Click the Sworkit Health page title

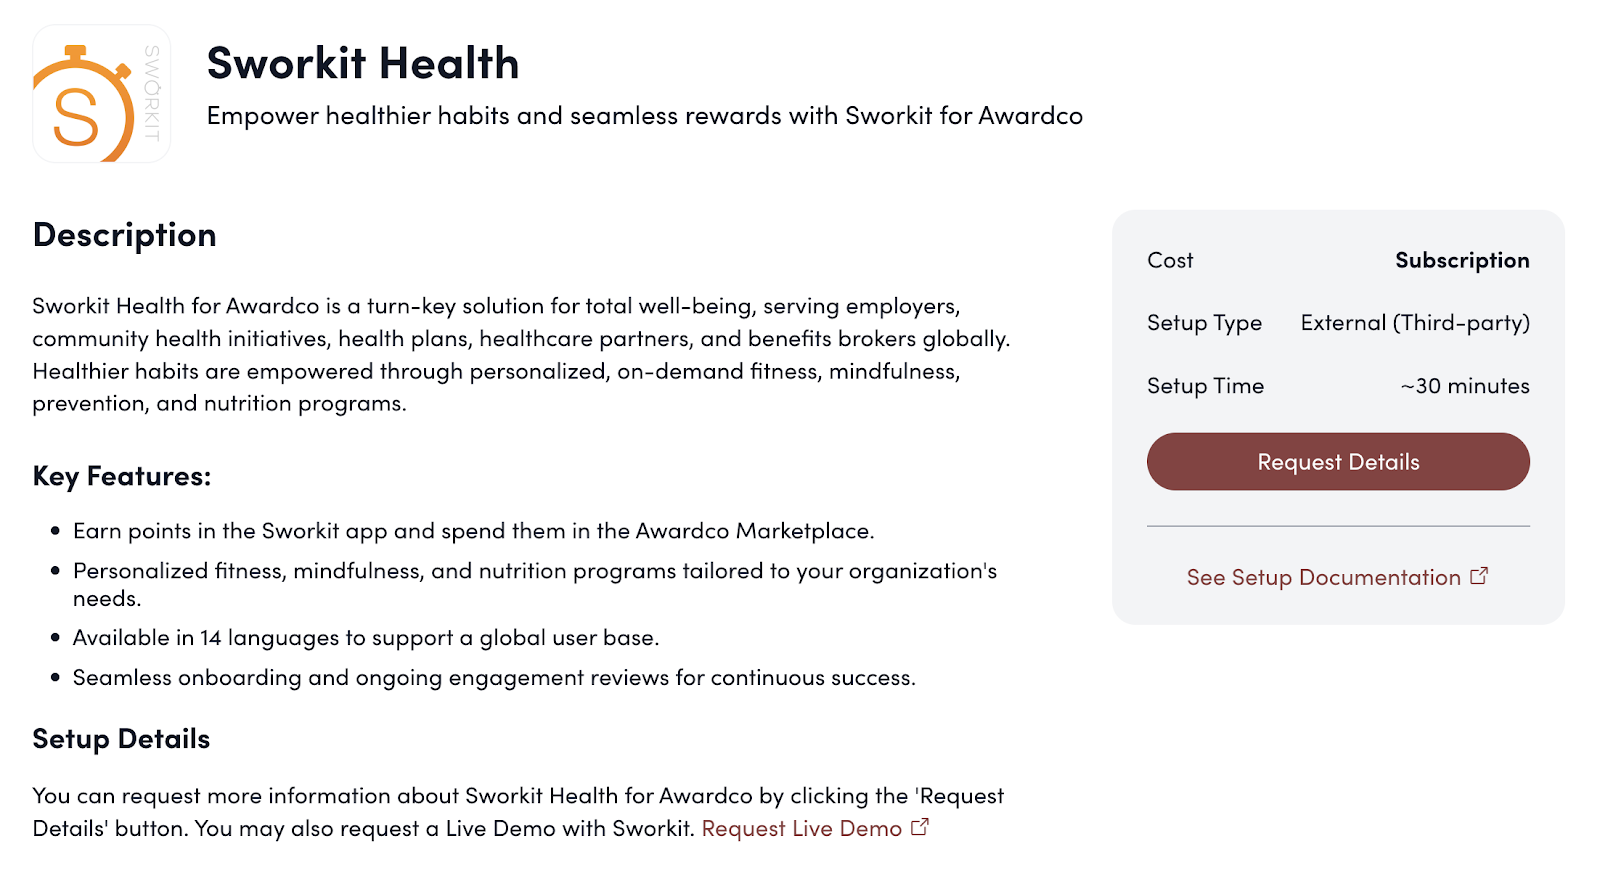pyautogui.click(x=362, y=63)
